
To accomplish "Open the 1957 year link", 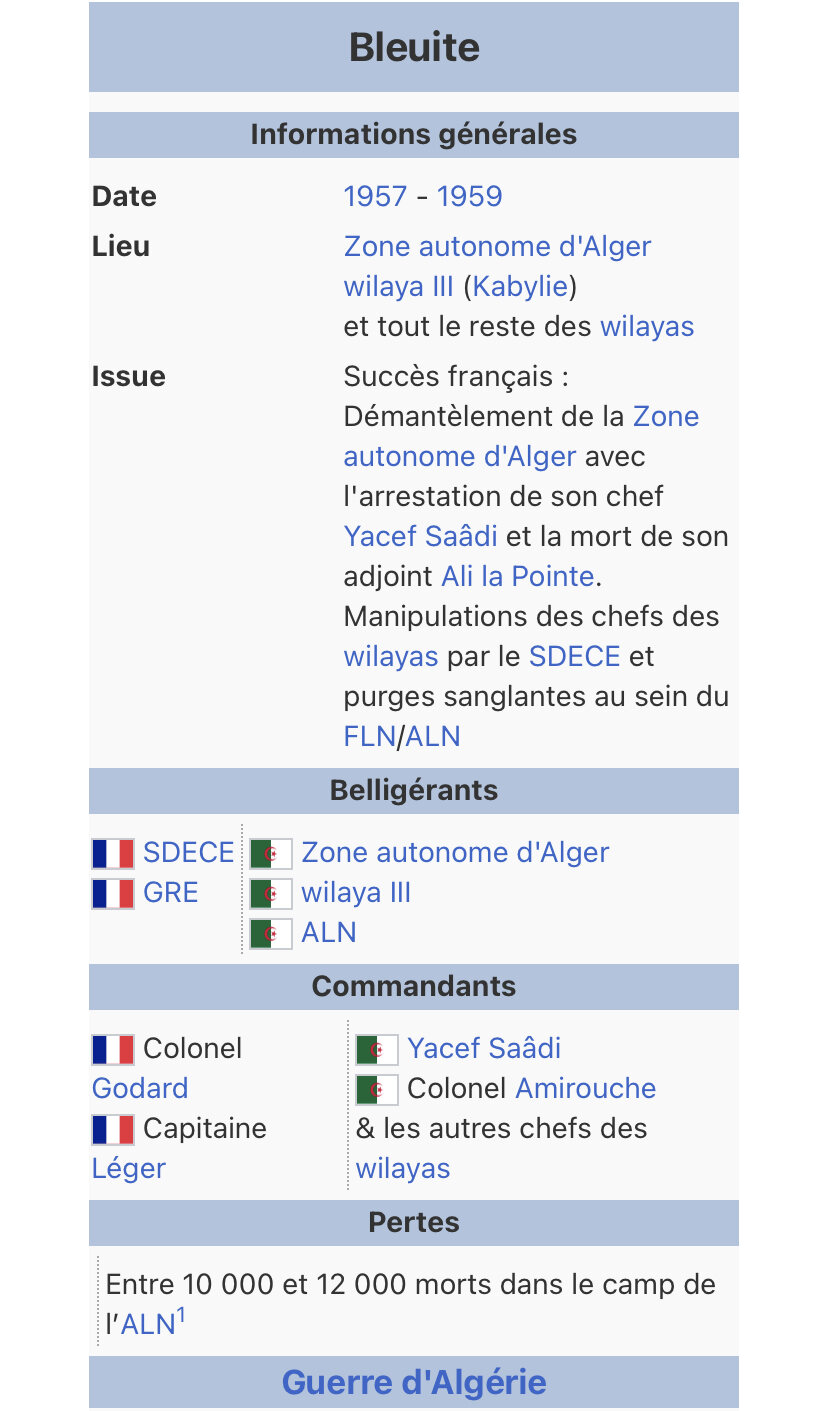I will coord(375,196).
